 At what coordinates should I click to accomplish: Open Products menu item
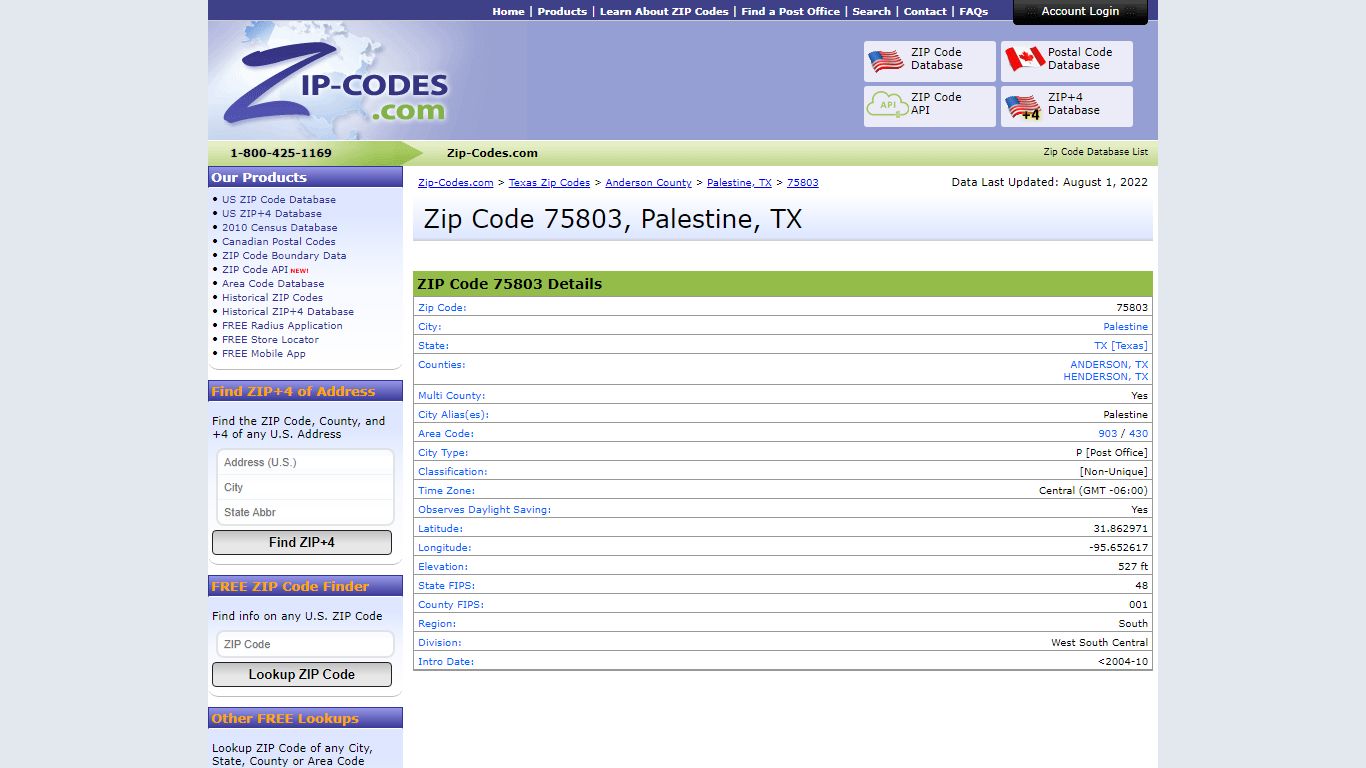click(x=562, y=12)
